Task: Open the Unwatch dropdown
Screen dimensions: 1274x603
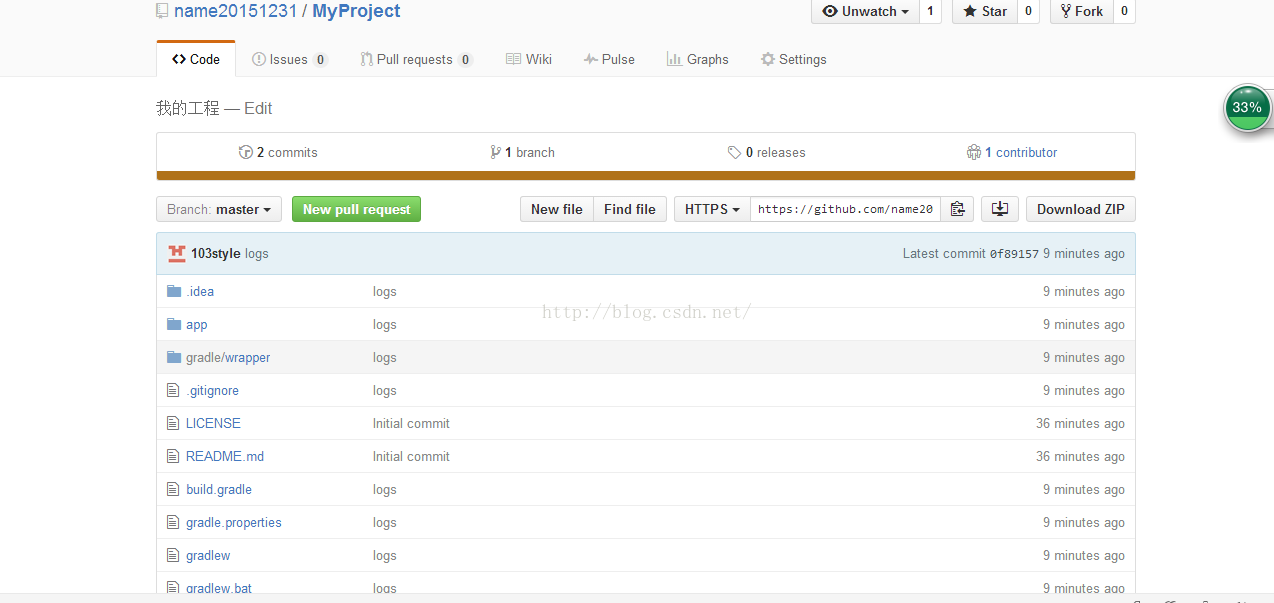Action: (x=865, y=11)
